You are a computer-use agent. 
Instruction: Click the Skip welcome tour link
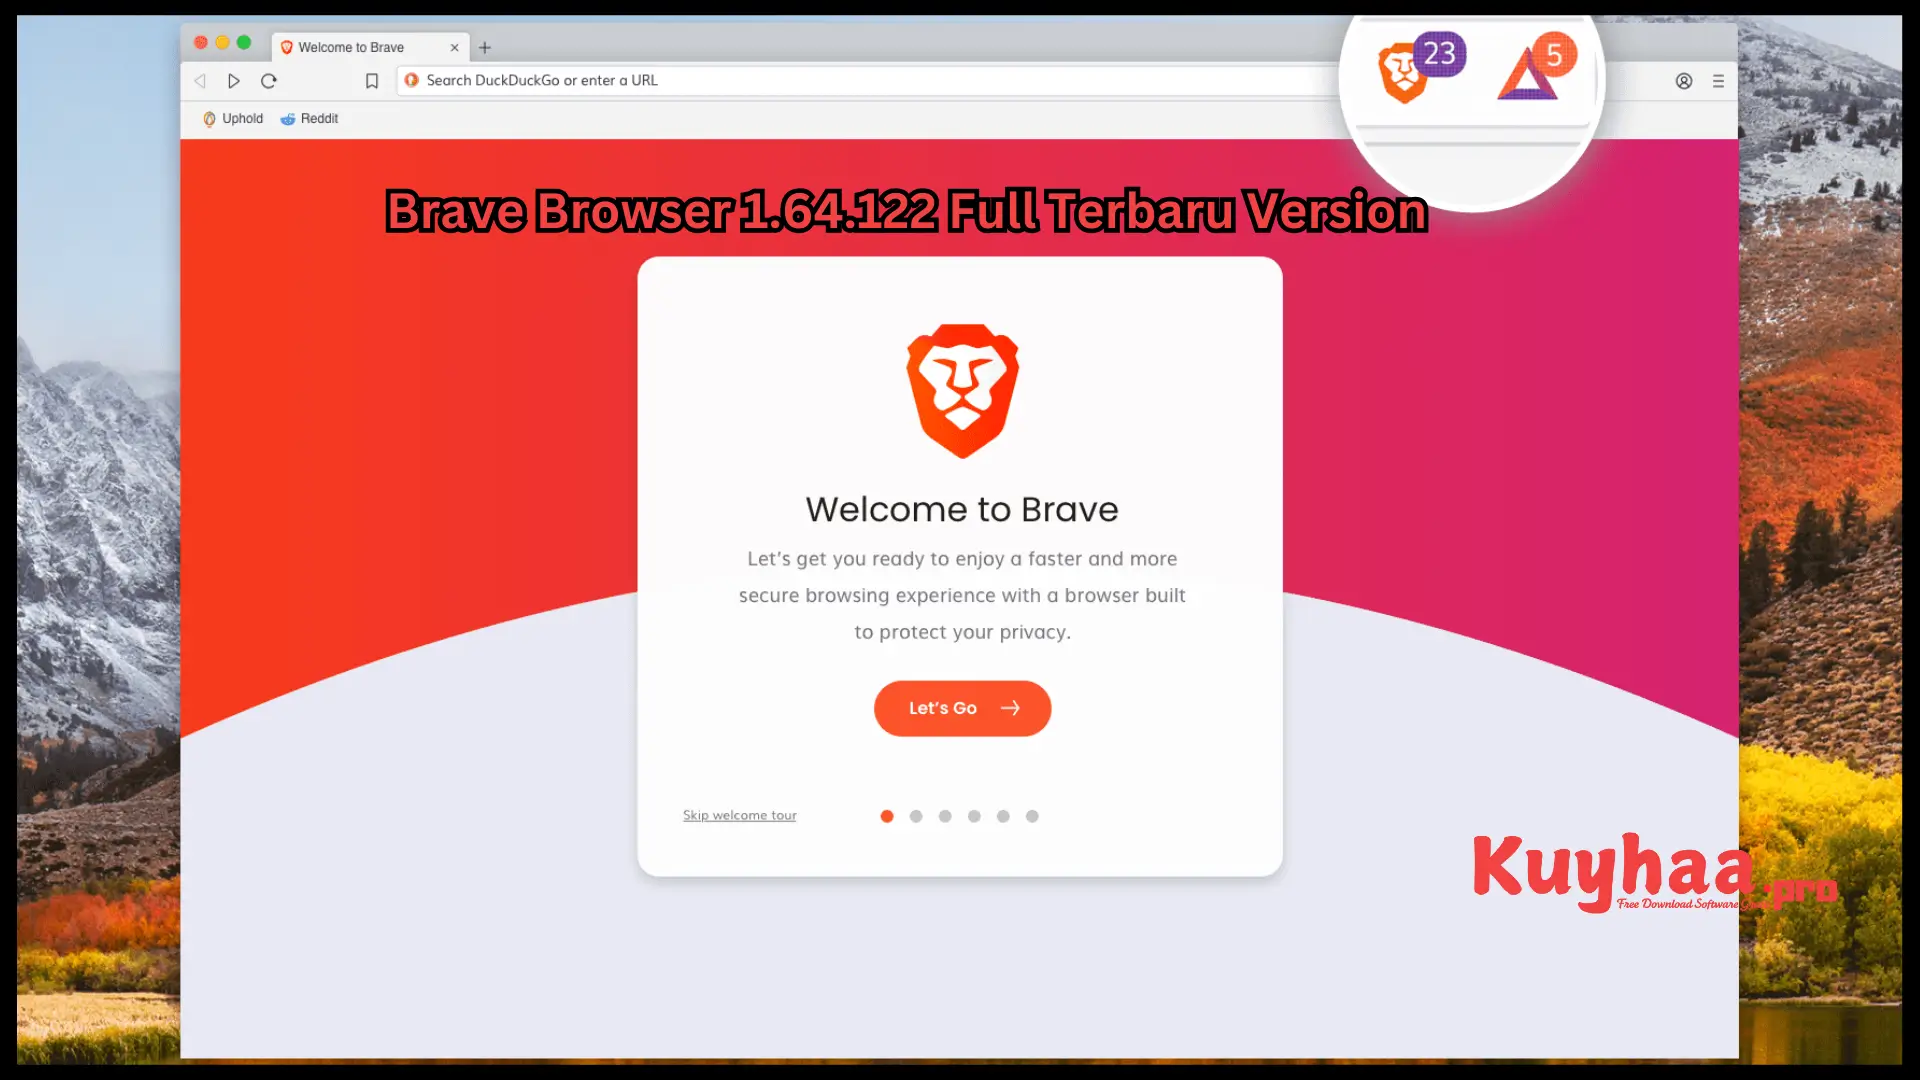point(740,814)
